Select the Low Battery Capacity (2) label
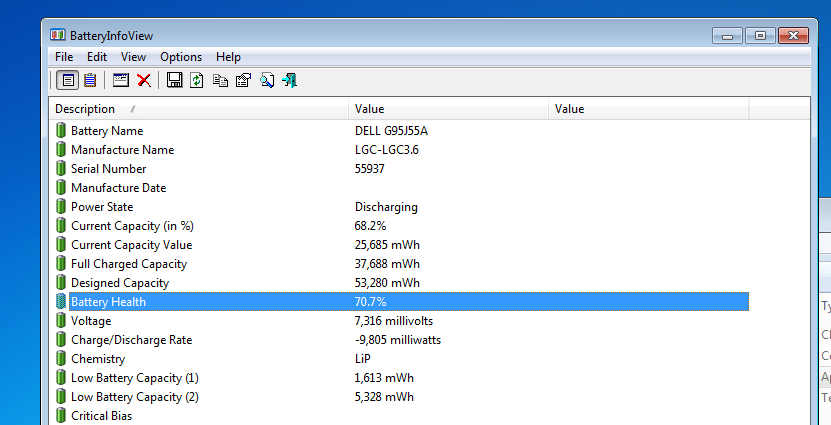The image size is (831, 425). pyautogui.click(x=135, y=397)
